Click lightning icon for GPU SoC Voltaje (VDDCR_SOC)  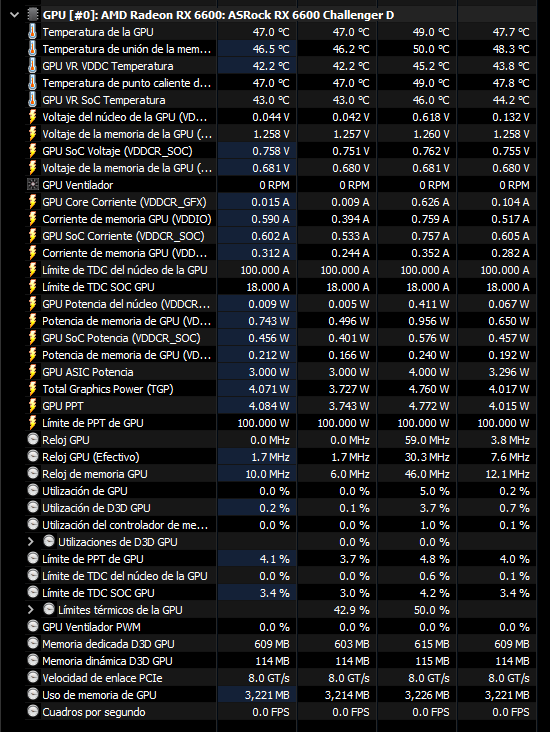[33, 151]
